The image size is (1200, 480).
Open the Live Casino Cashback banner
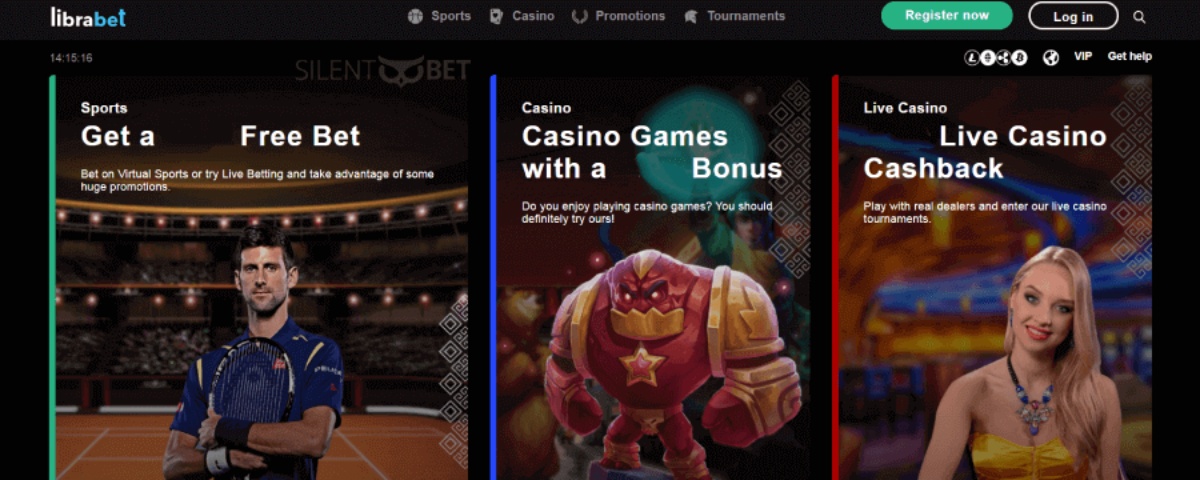tap(992, 277)
